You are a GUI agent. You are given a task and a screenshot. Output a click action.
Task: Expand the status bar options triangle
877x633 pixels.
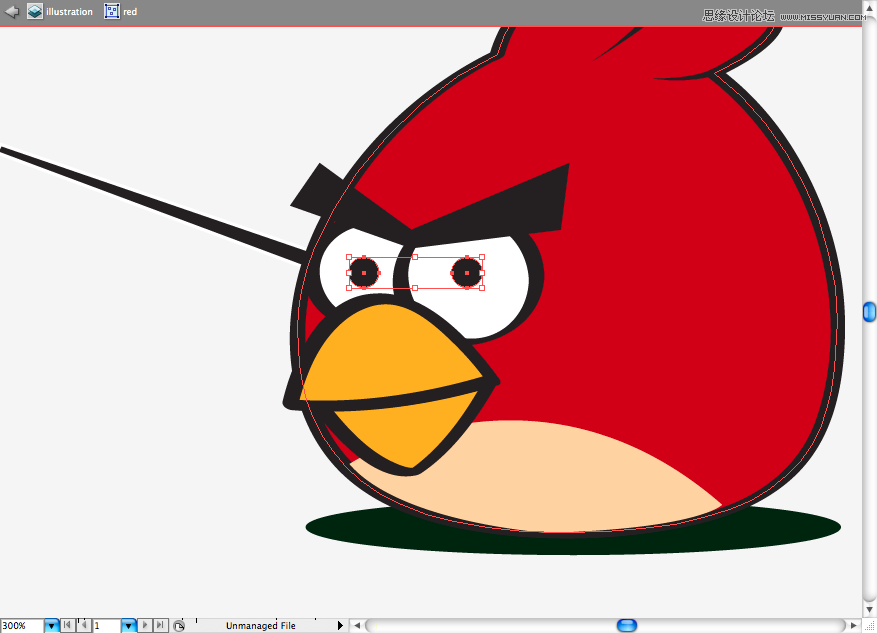click(340, 625)
